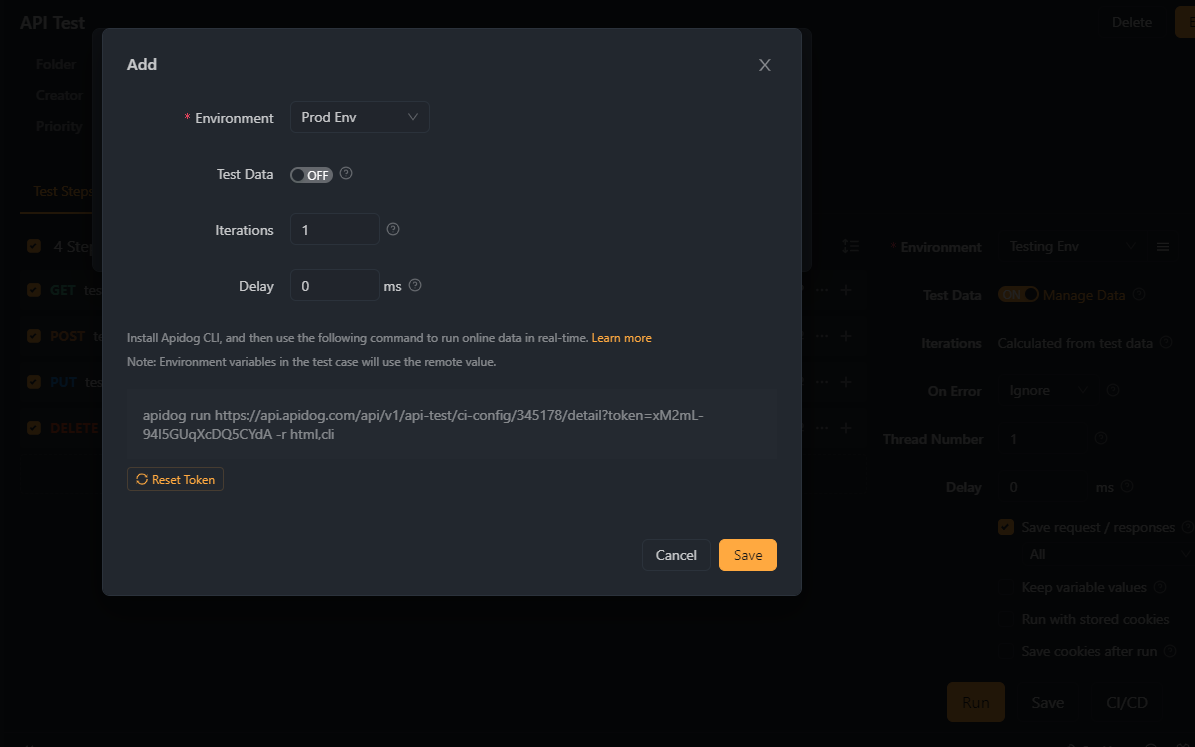
Task: Click Keep variable values option
Action: click(x=1084, y=587)
